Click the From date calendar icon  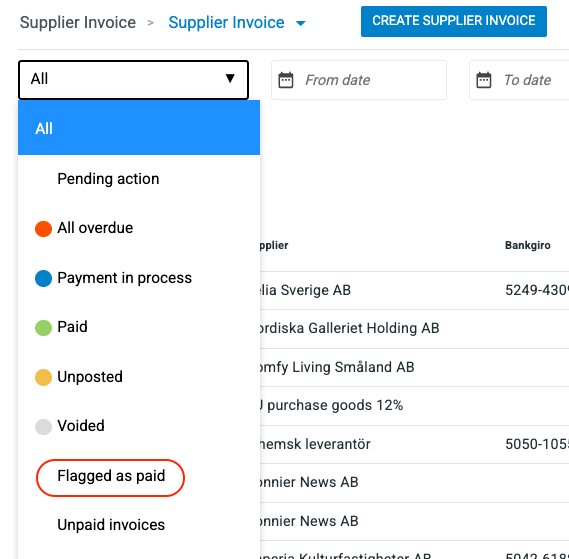tap(286, 80)
